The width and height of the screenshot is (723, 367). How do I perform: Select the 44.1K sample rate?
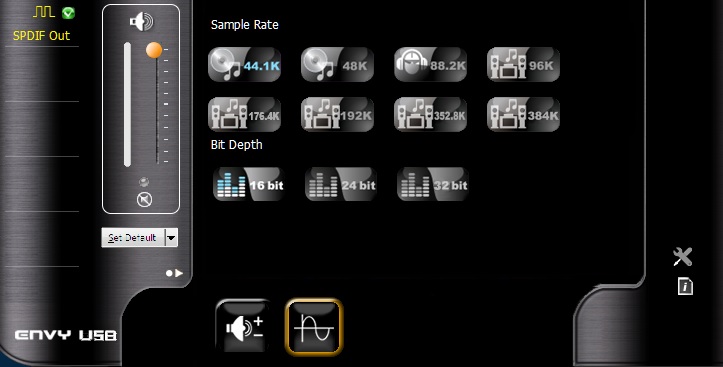click(x=244, y=65)
